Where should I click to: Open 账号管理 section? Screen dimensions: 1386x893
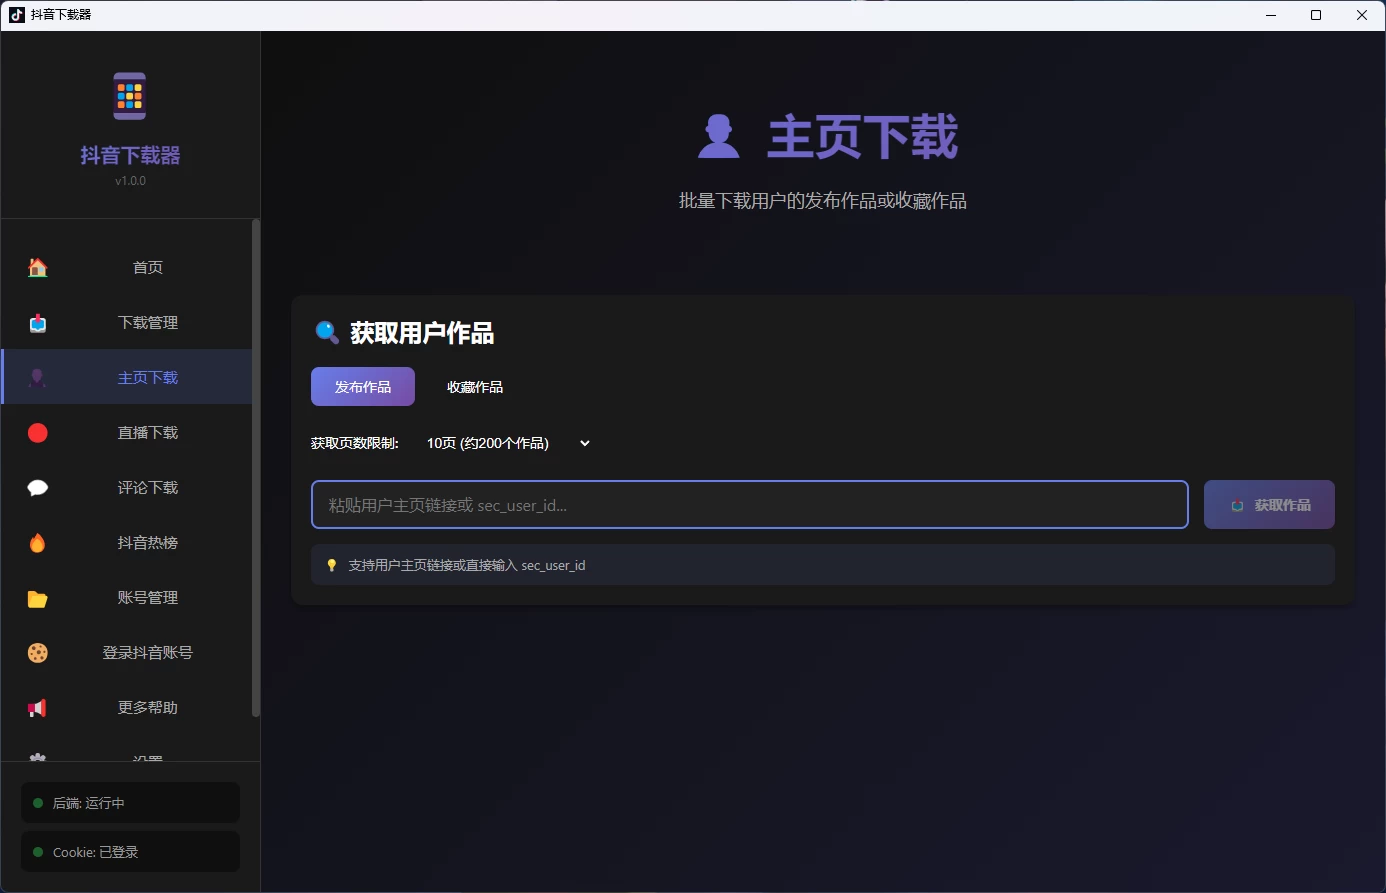pos(127,597)
